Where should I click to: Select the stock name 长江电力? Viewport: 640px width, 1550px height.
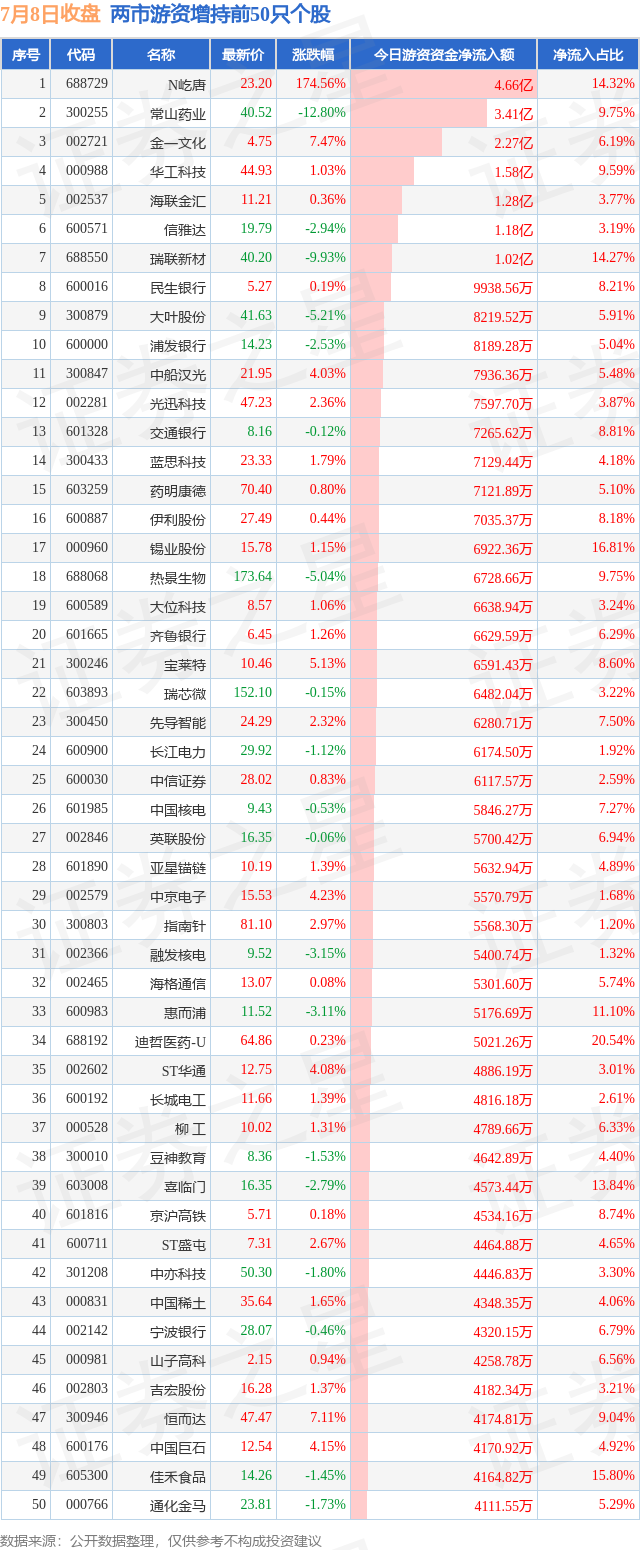click(x=178, y=751)
